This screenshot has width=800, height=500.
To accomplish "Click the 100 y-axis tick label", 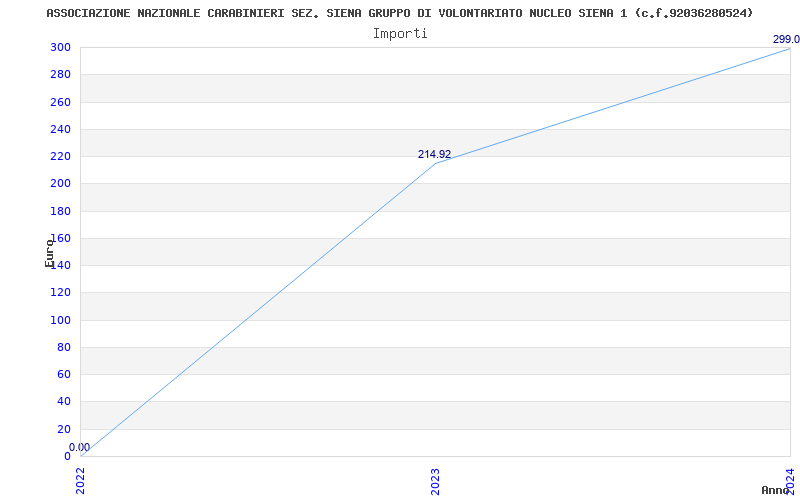I will click(x=60, y=320).
